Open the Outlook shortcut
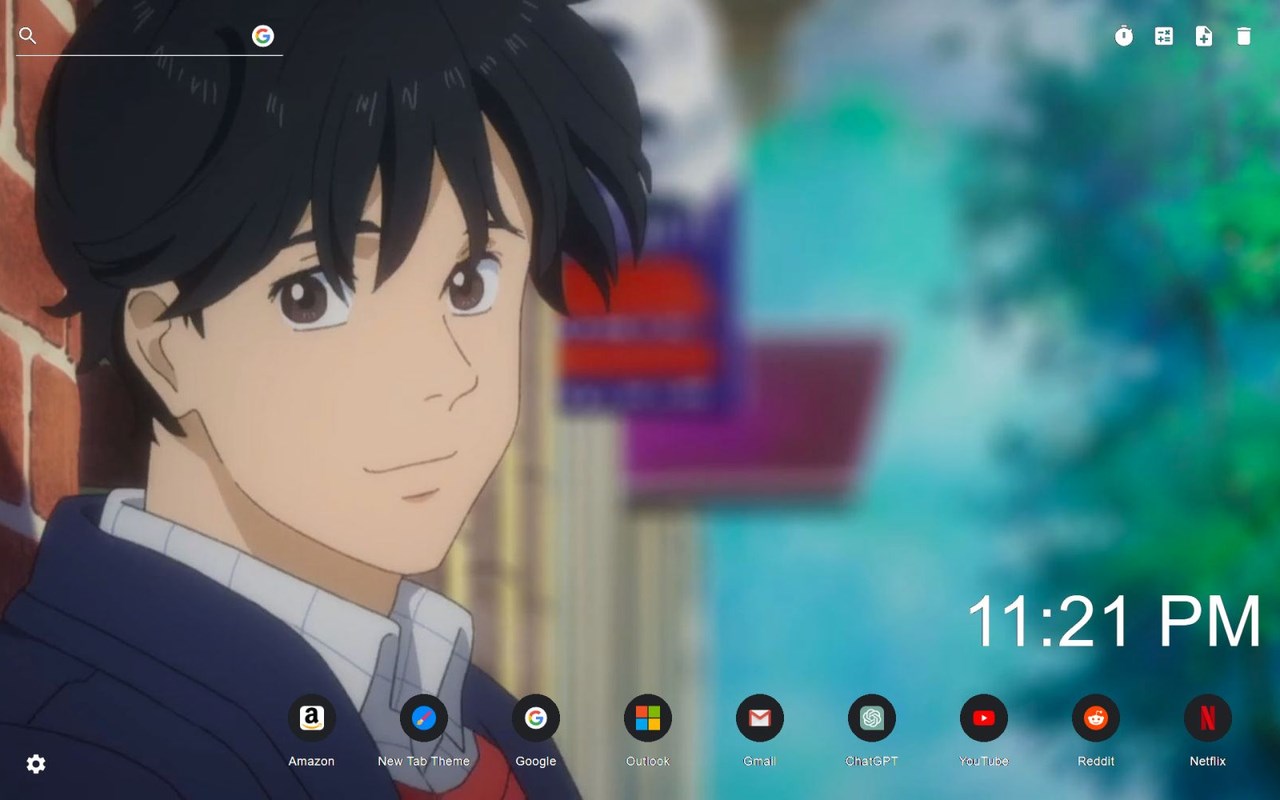Image resolution: width=1280 pixels, height=800 pixels. click(648, 718)
